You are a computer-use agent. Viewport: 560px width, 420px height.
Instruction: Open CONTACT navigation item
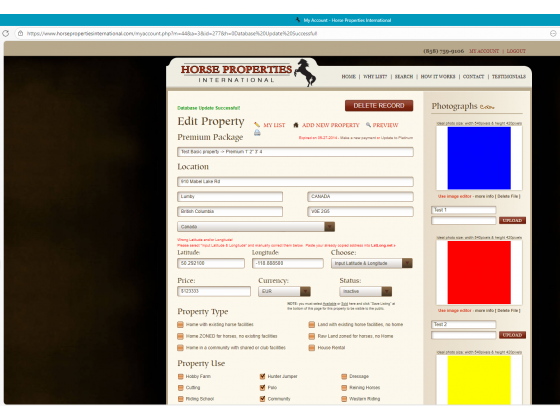pos(473,76)
